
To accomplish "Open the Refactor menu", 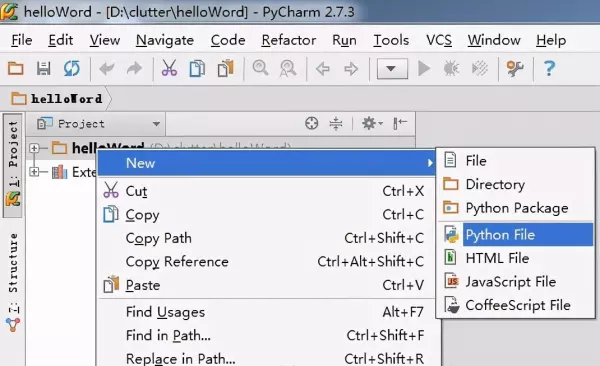I will tap(289, 40).
